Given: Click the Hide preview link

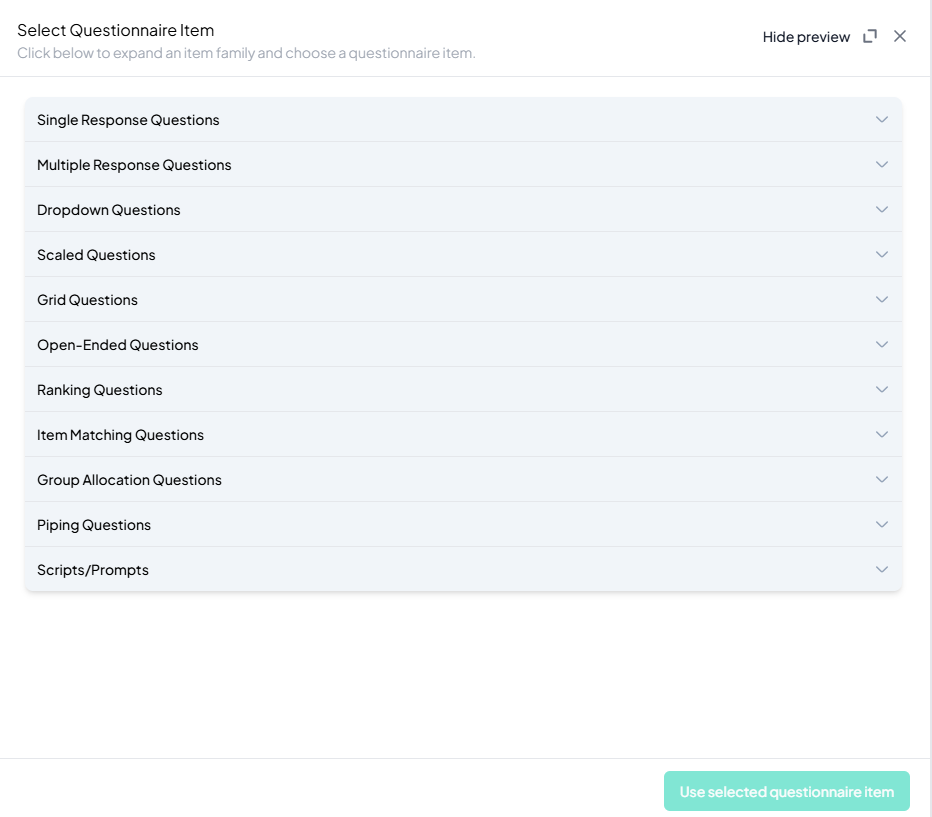Looking at the screenshot, I should [806, 37].
